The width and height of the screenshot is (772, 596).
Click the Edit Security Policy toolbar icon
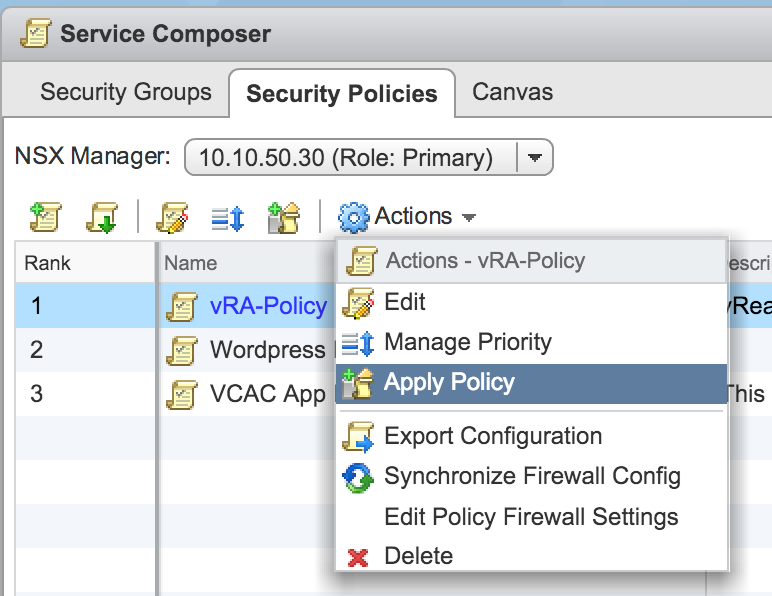point(173,217)
